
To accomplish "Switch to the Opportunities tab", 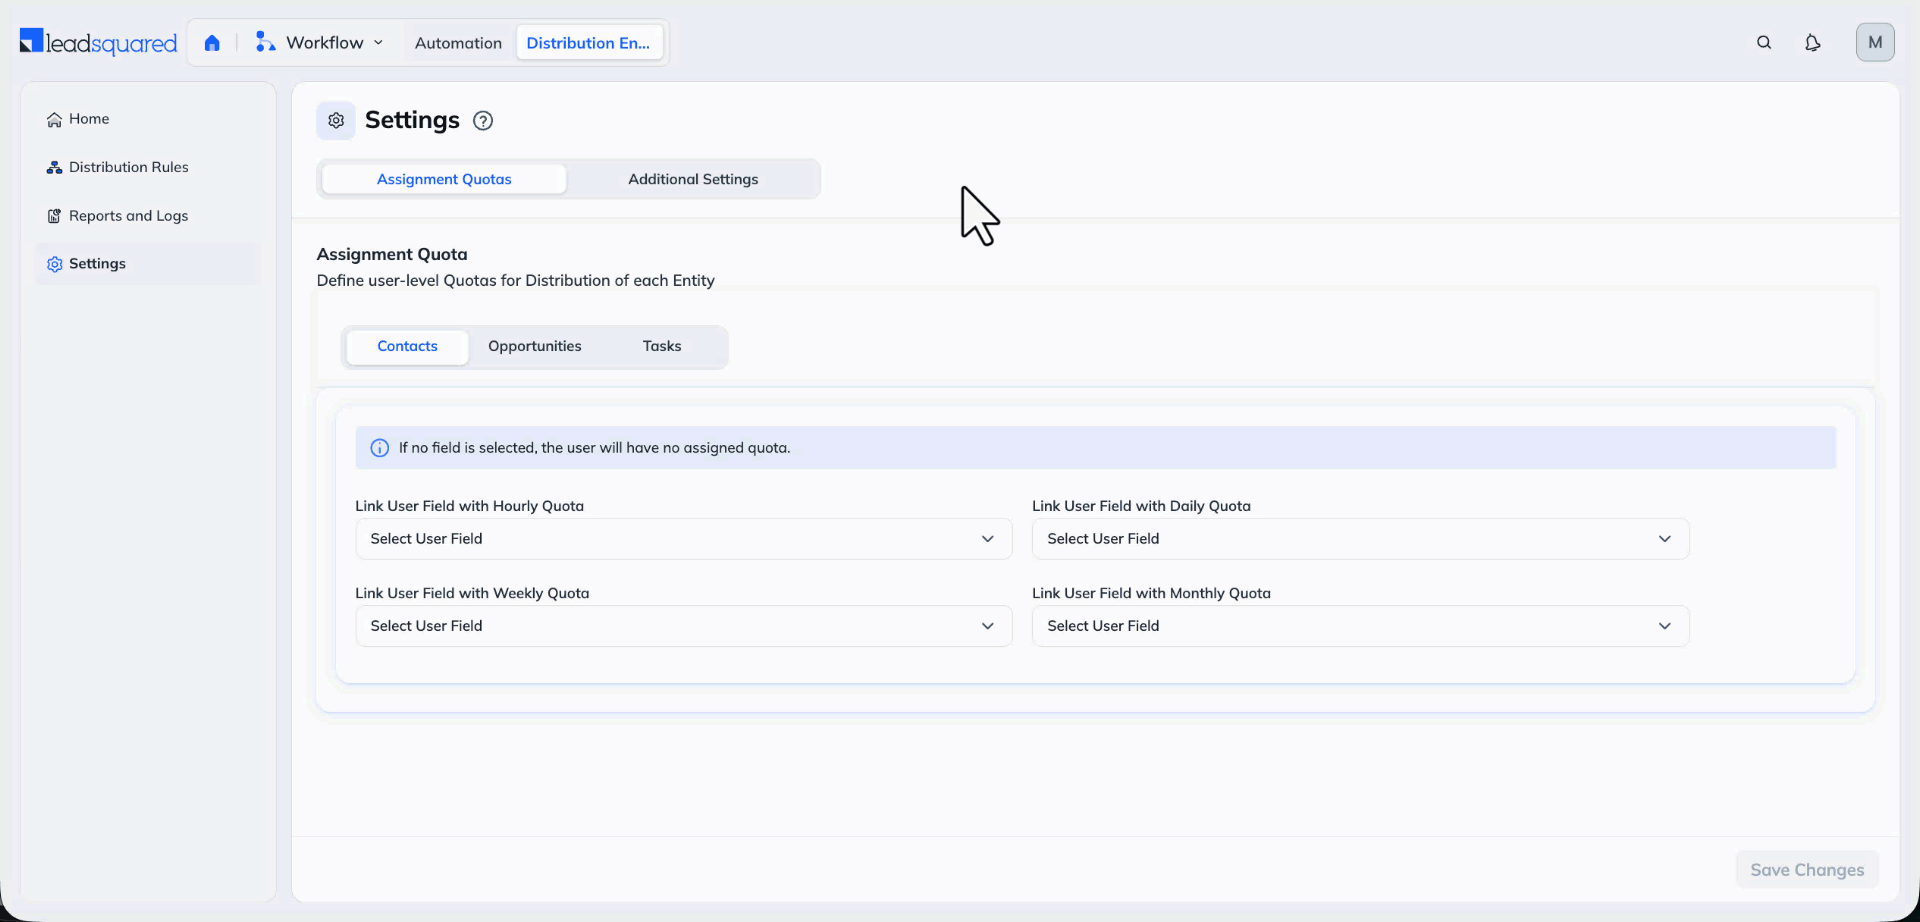I will [535, 346].
